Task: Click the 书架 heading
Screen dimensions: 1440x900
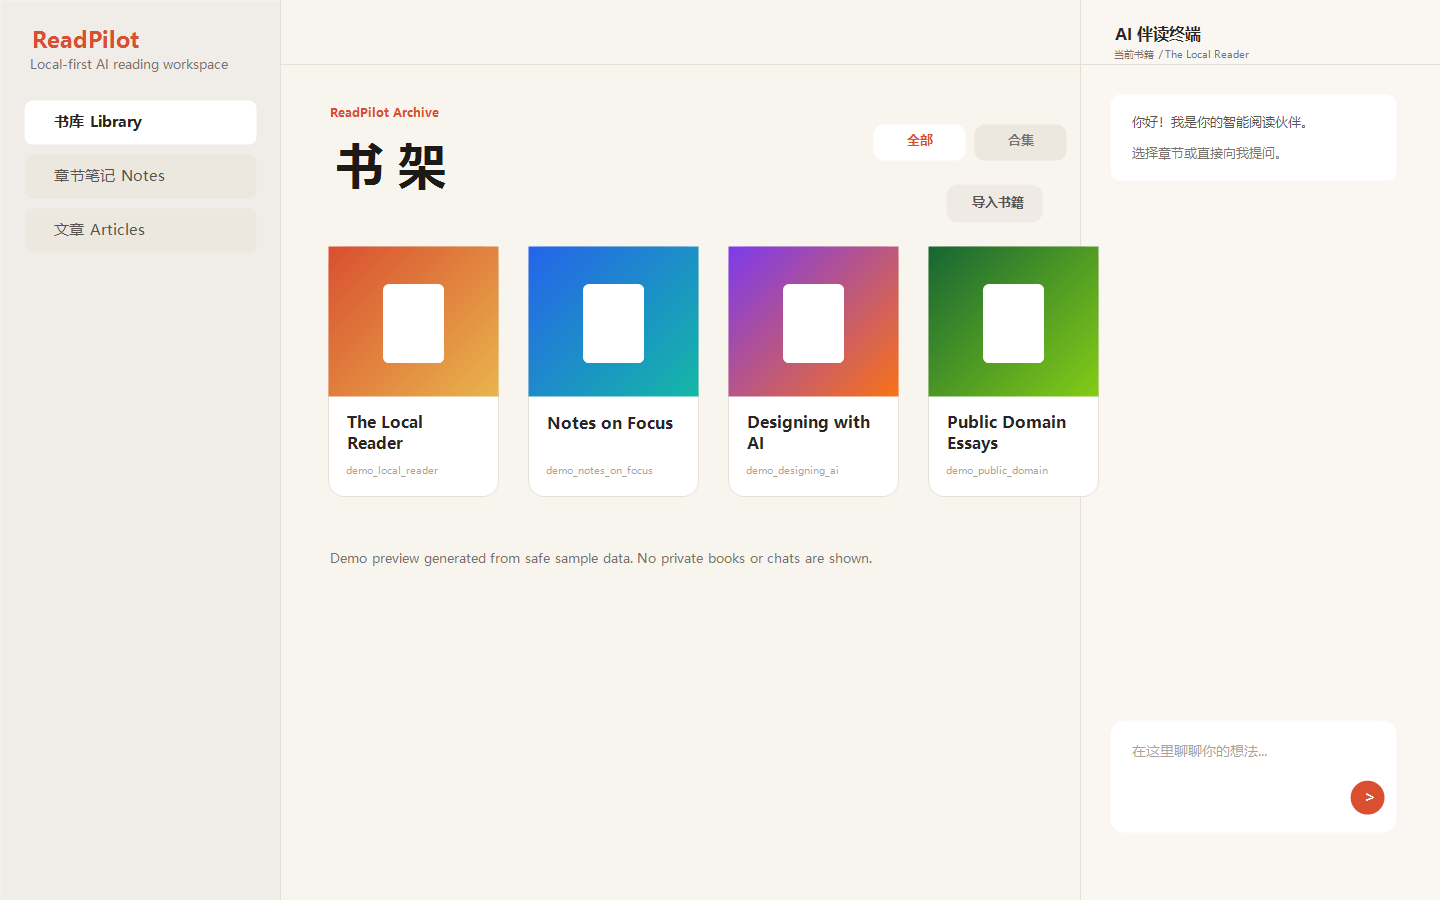Action: click(x=391, y=167)
